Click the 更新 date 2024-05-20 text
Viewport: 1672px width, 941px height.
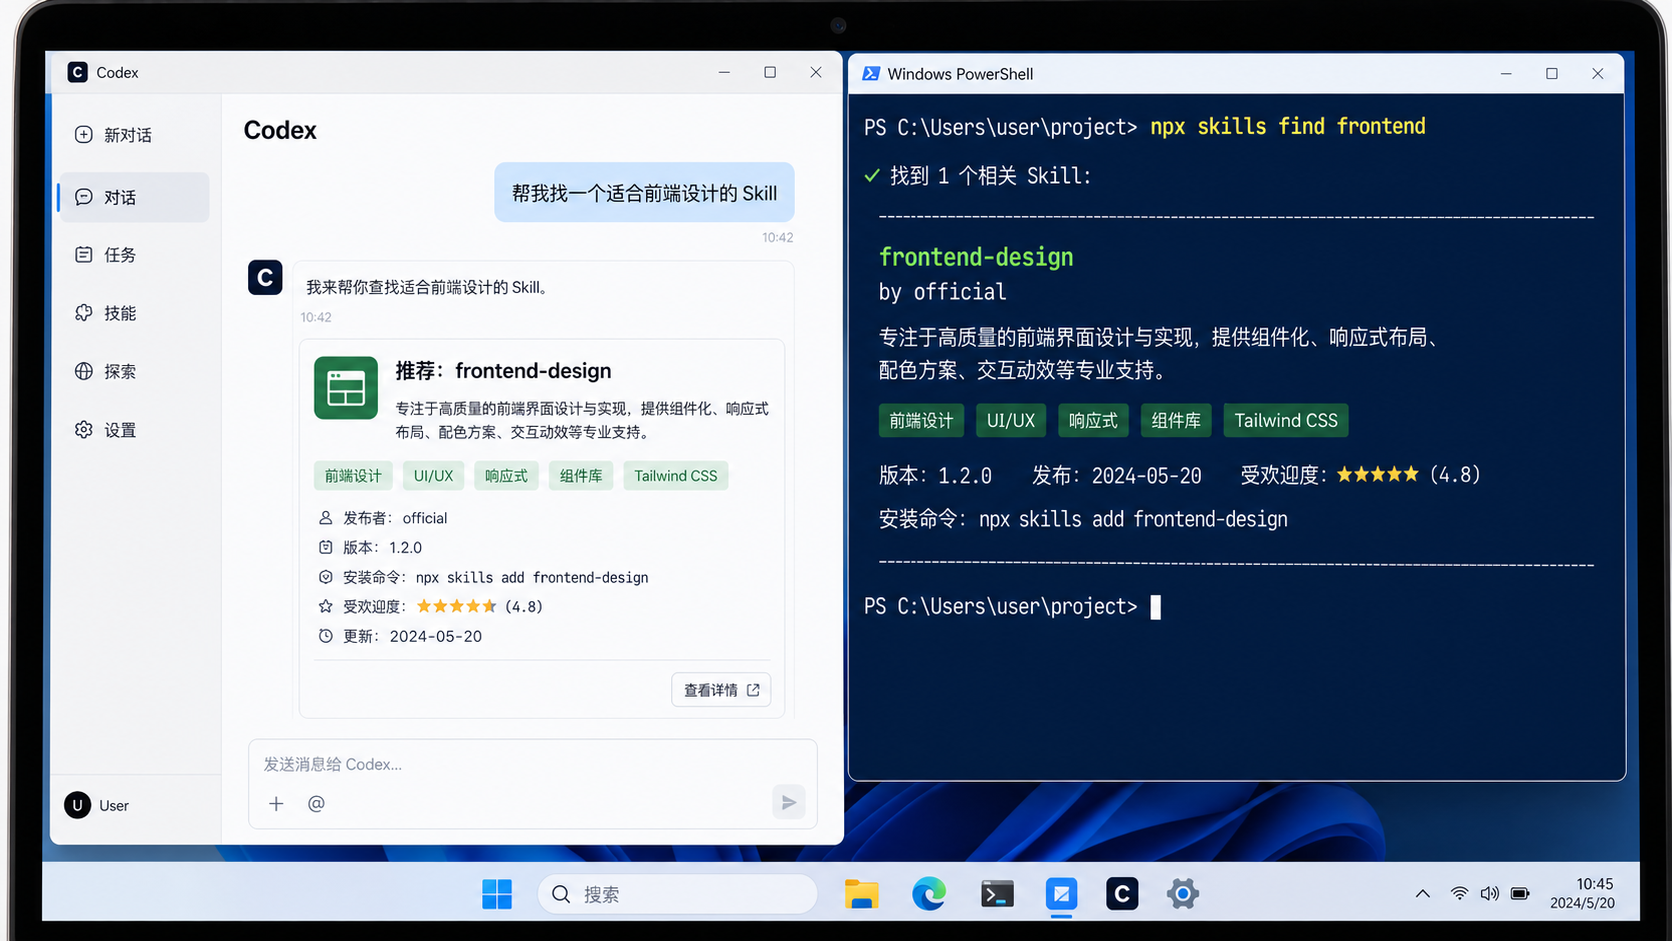pyautogui.click(x=436, y=636)
